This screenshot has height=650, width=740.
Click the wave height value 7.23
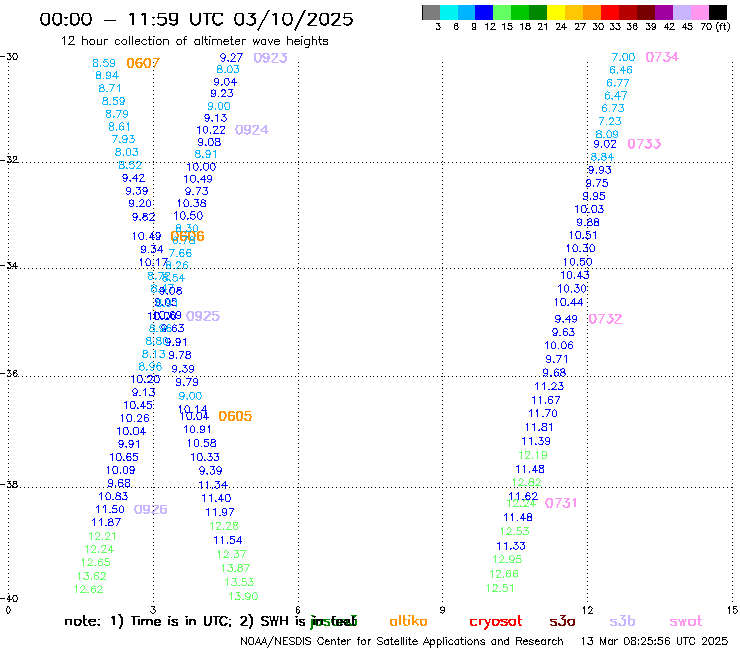click(610, 121)
